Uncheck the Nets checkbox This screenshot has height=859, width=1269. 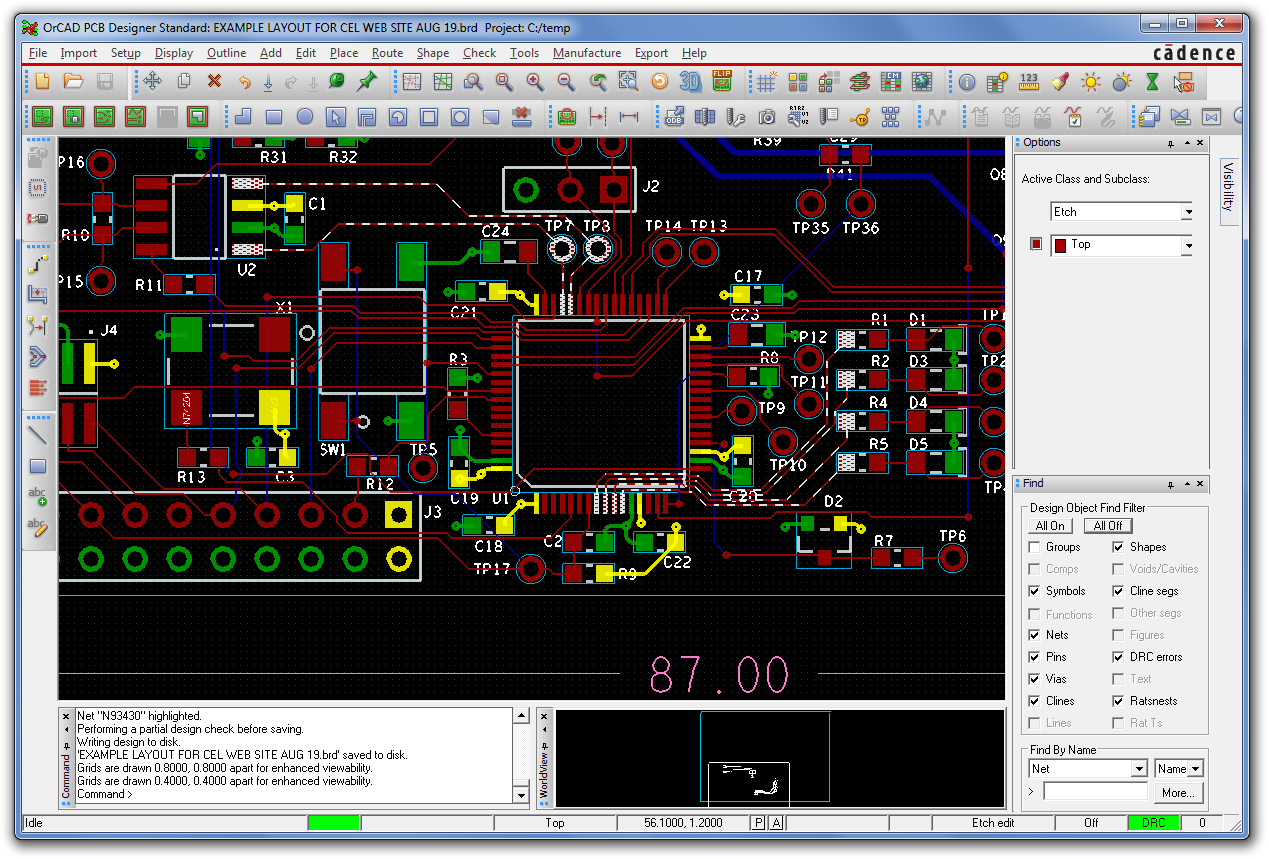[1035, 635]
